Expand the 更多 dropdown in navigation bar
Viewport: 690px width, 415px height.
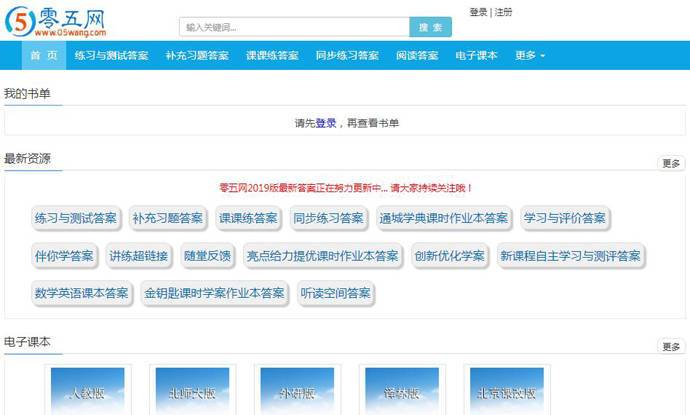tap(530, 56)
